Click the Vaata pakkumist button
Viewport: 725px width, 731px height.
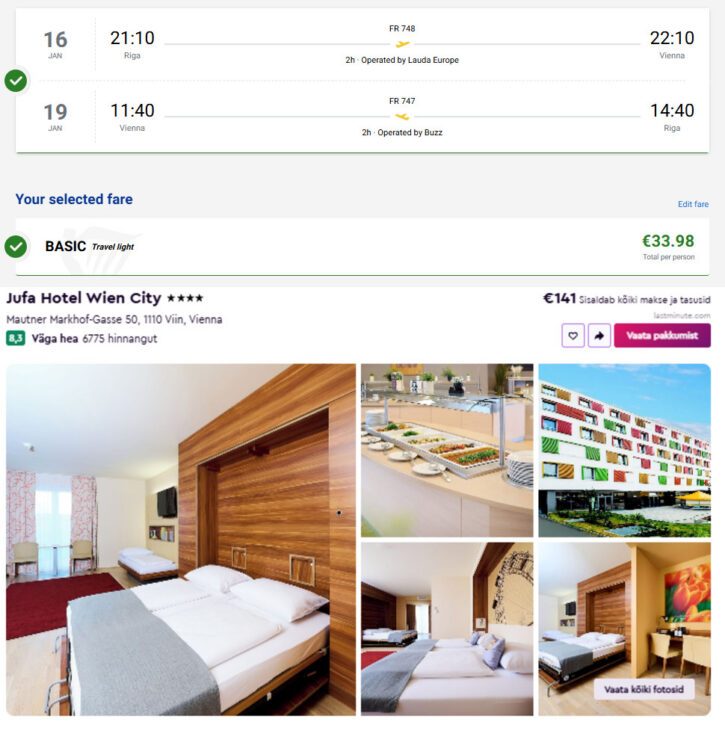662,336
